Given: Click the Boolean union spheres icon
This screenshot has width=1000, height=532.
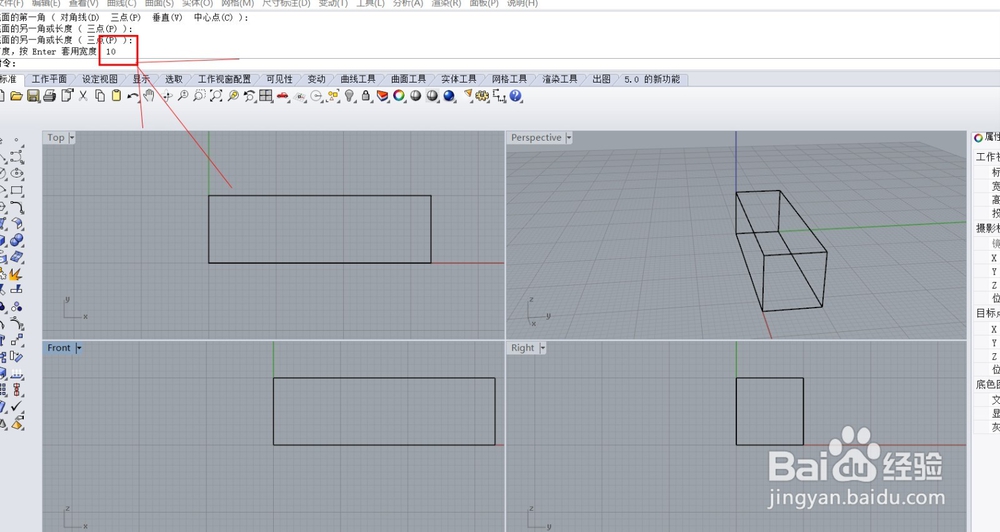Looking at the screenshot, I should pos(17,240).
